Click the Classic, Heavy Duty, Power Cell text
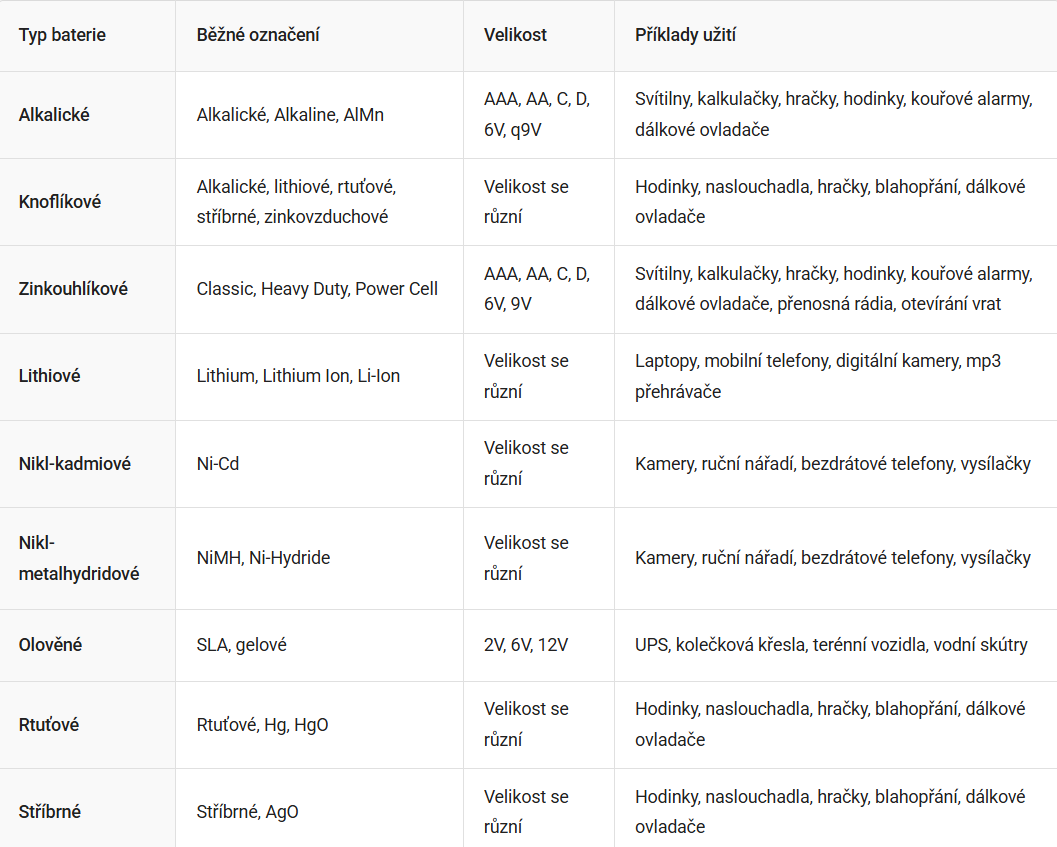The width and height of the screenshot is (1057, 847). pos(317,289)
